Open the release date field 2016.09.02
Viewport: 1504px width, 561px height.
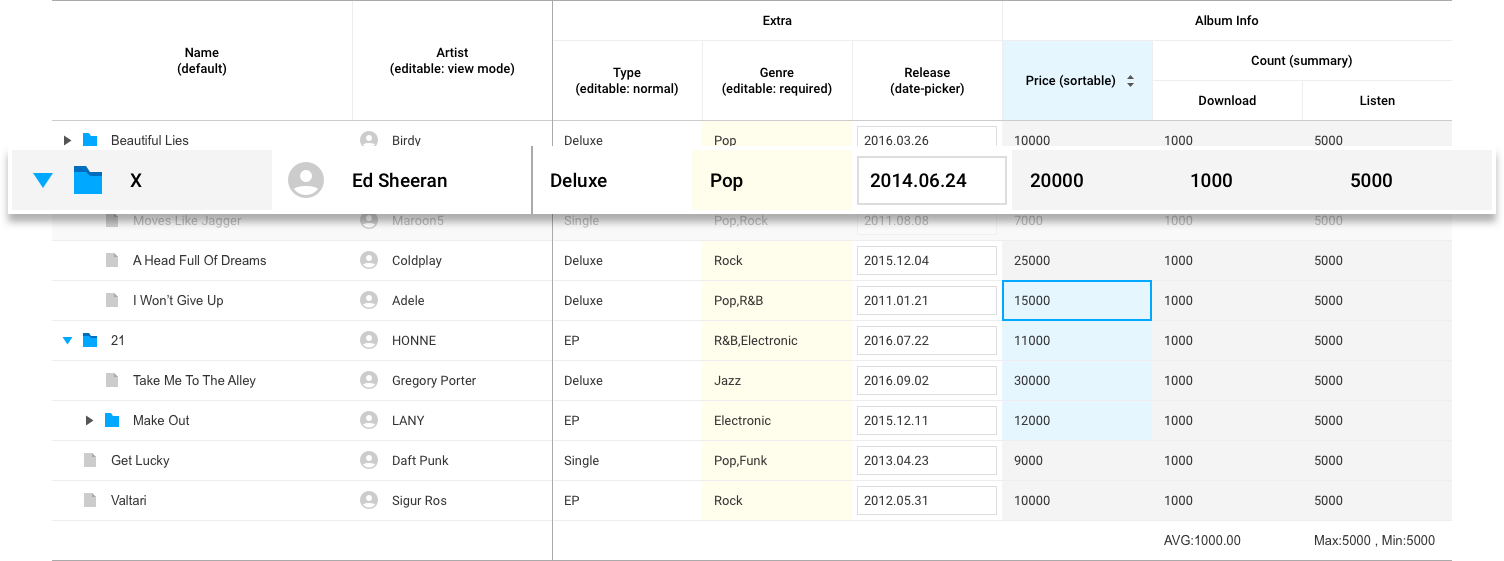coord(927,381)
